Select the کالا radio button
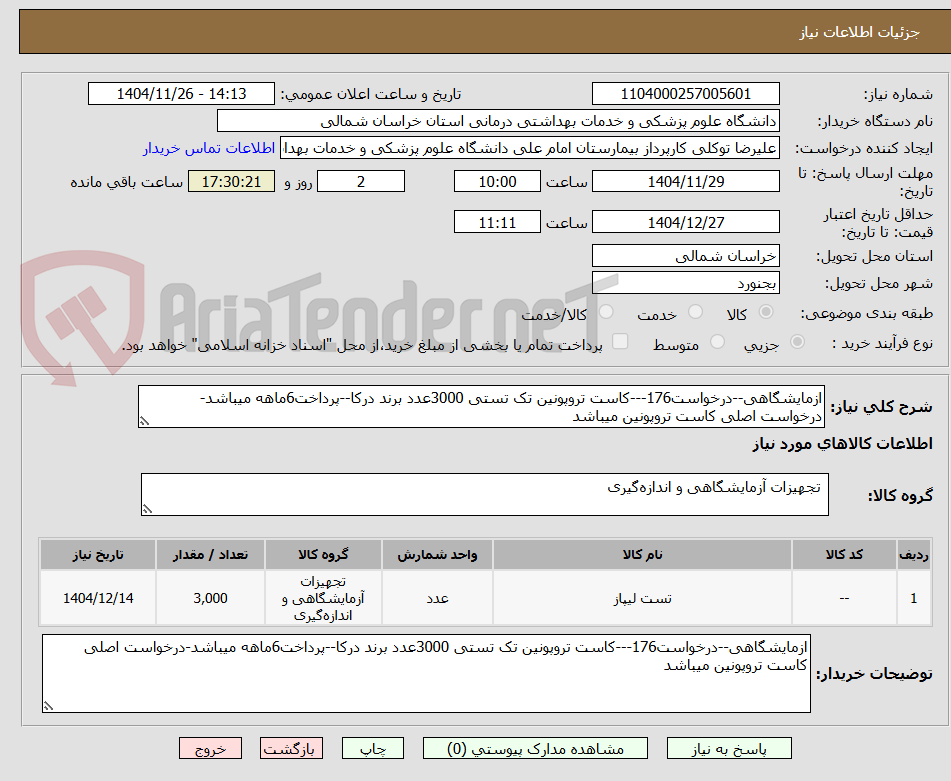Image resolution: width=951 pixels, height=781 pixels. [766, 312]
